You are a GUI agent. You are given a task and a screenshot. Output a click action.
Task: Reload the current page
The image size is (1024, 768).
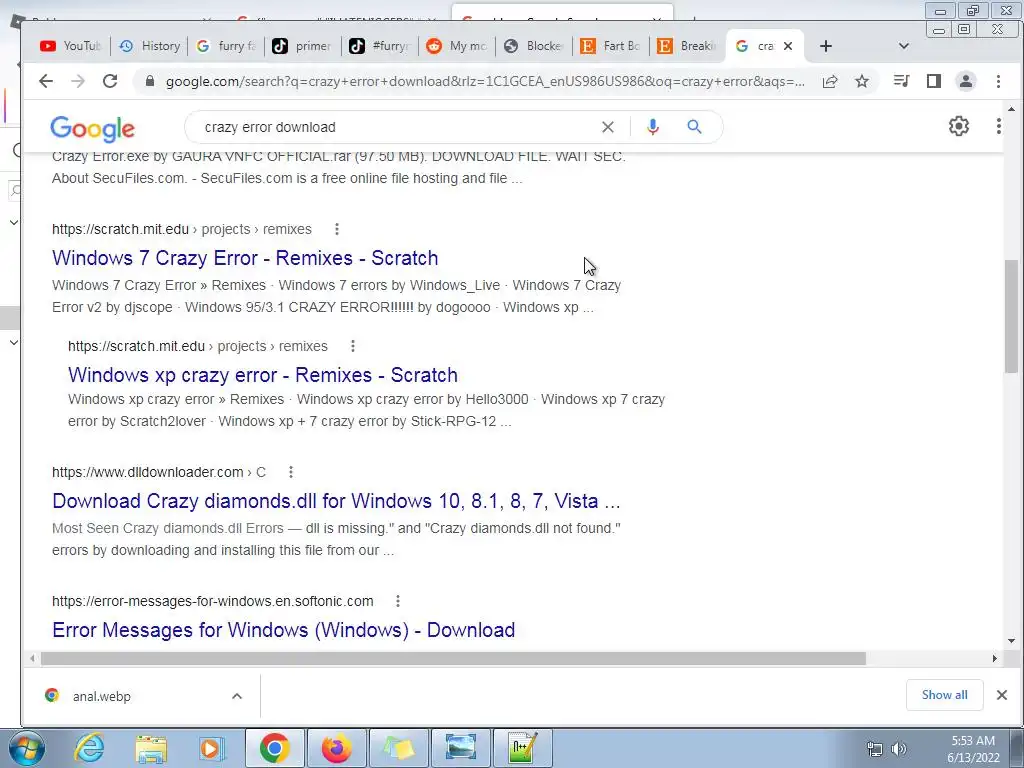(110, 81)
